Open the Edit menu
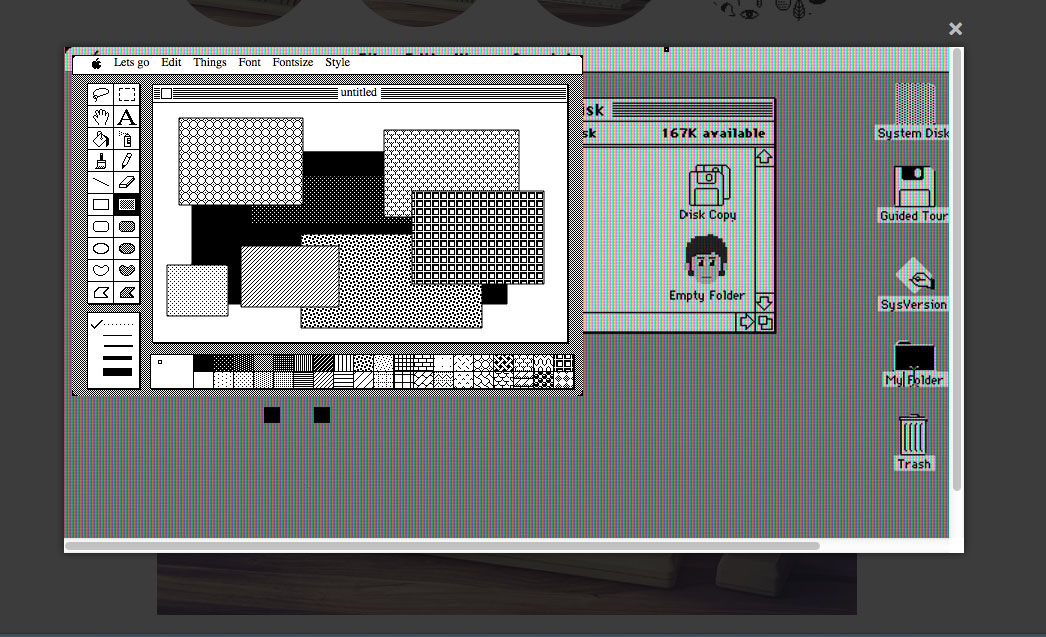 171,62
